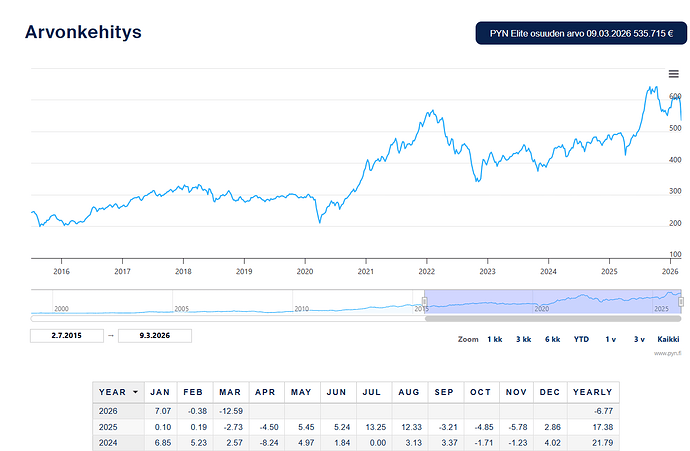
Task: Click the YEAR column sort arrow
Action: [135, 392]
